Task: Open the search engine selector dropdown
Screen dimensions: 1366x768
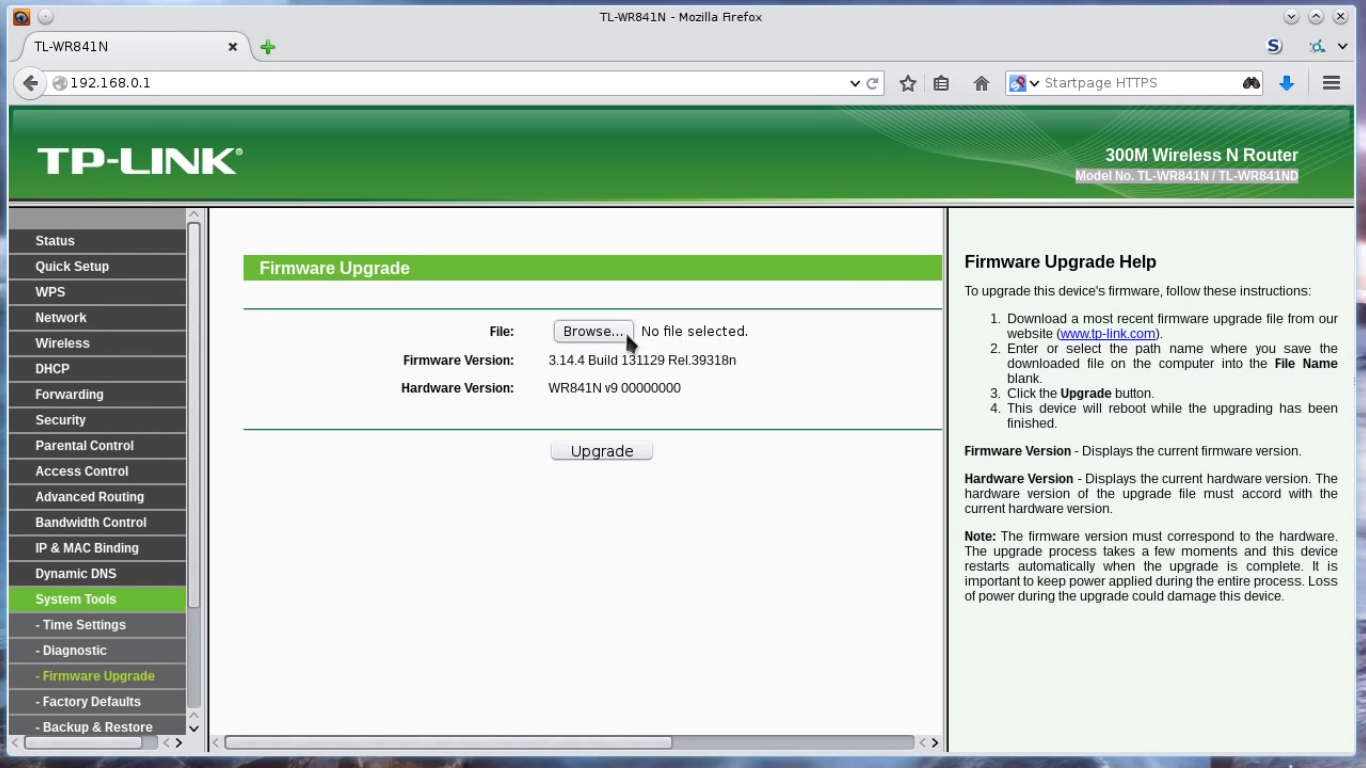Action: (x=1025, y=83)
